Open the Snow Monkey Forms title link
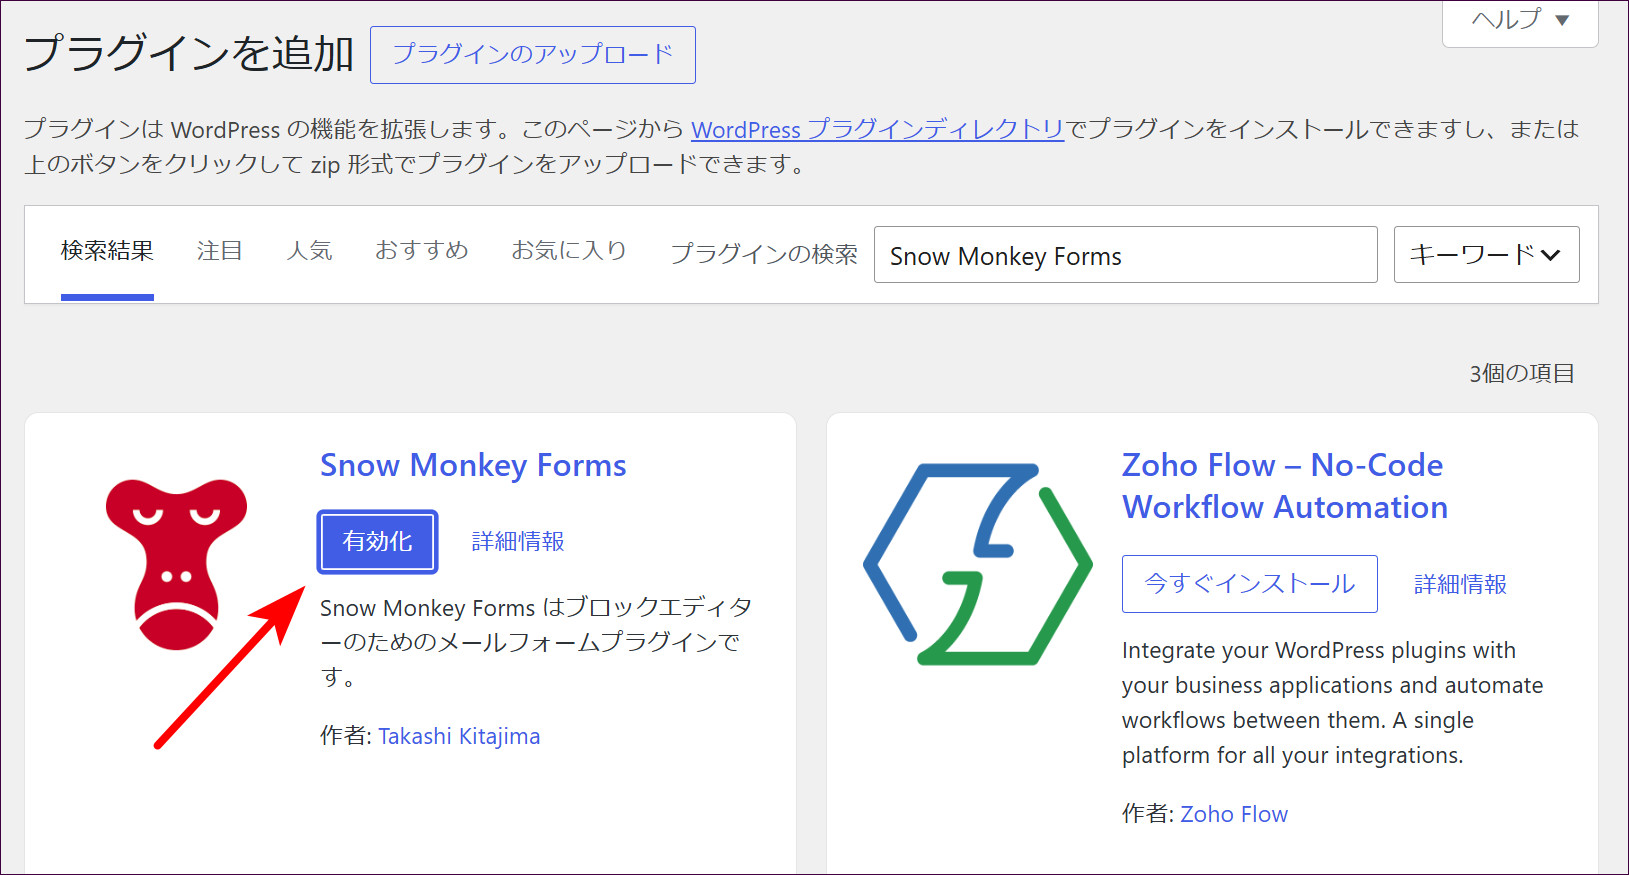Image resolution: width=1629 pixels, height=875 pixels. coord(473,465)
